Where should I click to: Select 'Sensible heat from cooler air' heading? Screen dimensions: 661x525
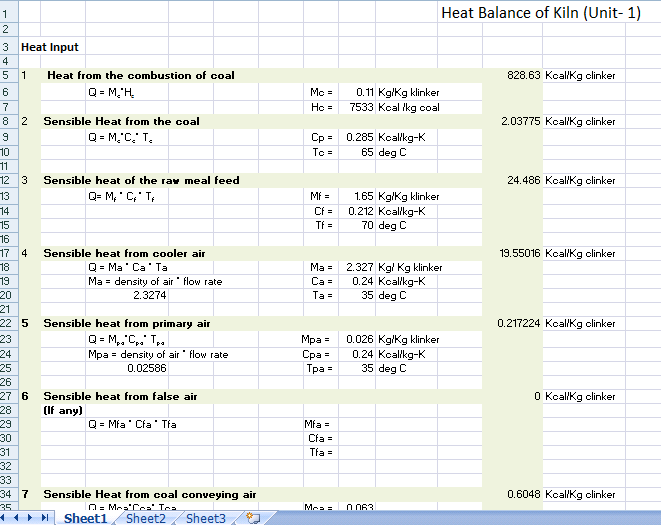tap(124, 253)
